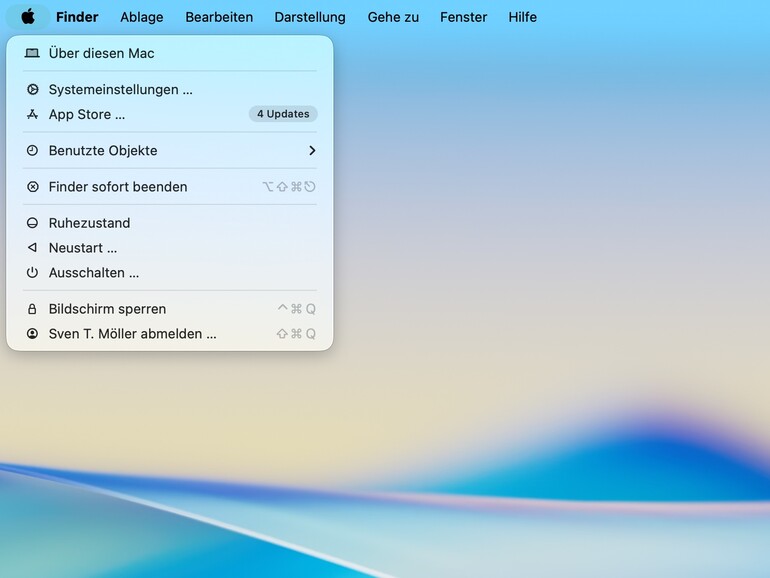Open the Gehe zu menu
This screenshot has height=578, width=770.
click(393, 17)
